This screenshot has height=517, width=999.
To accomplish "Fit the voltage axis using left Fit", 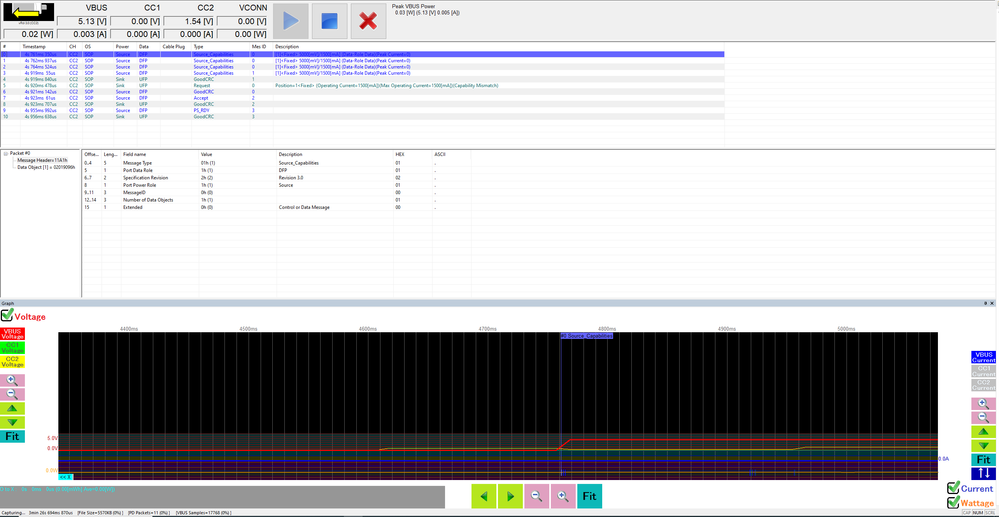I will point(11,436).
